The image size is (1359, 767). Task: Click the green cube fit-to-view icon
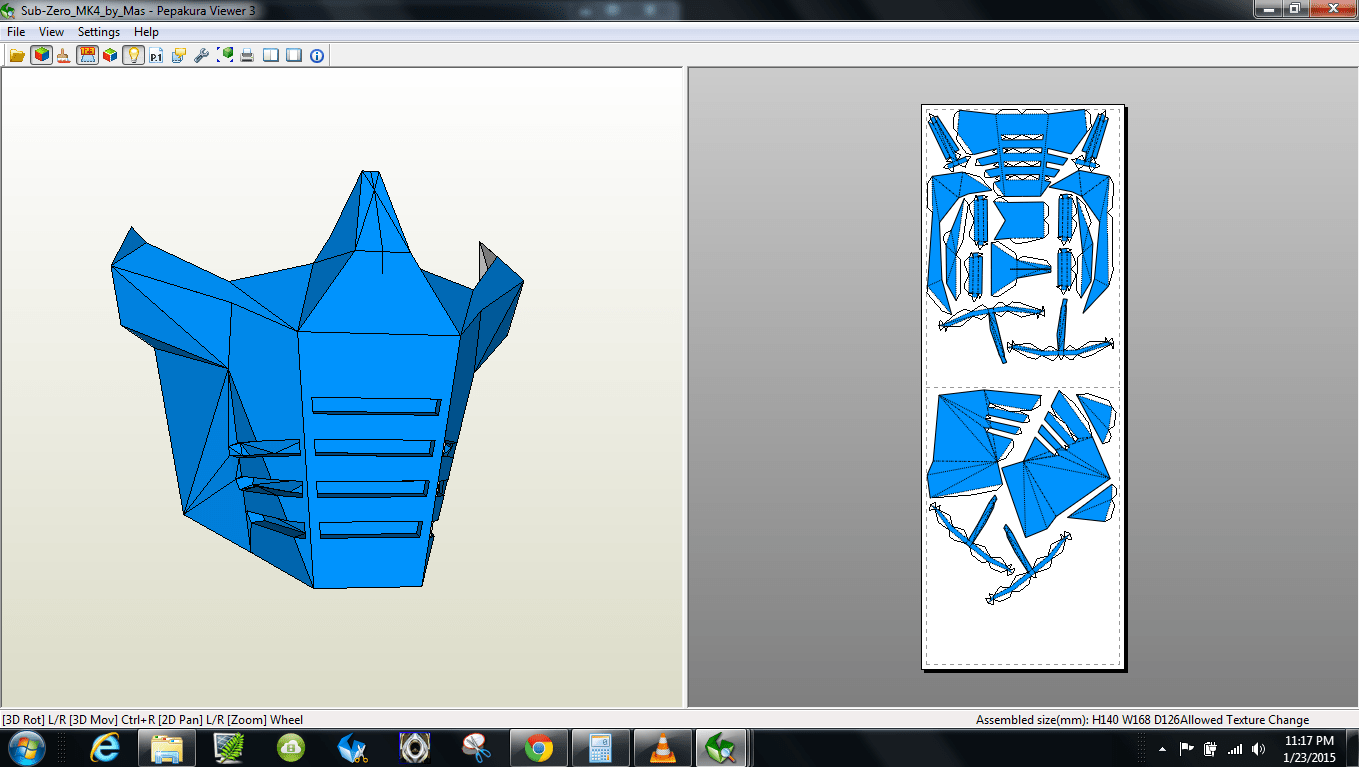pos(225,55)
